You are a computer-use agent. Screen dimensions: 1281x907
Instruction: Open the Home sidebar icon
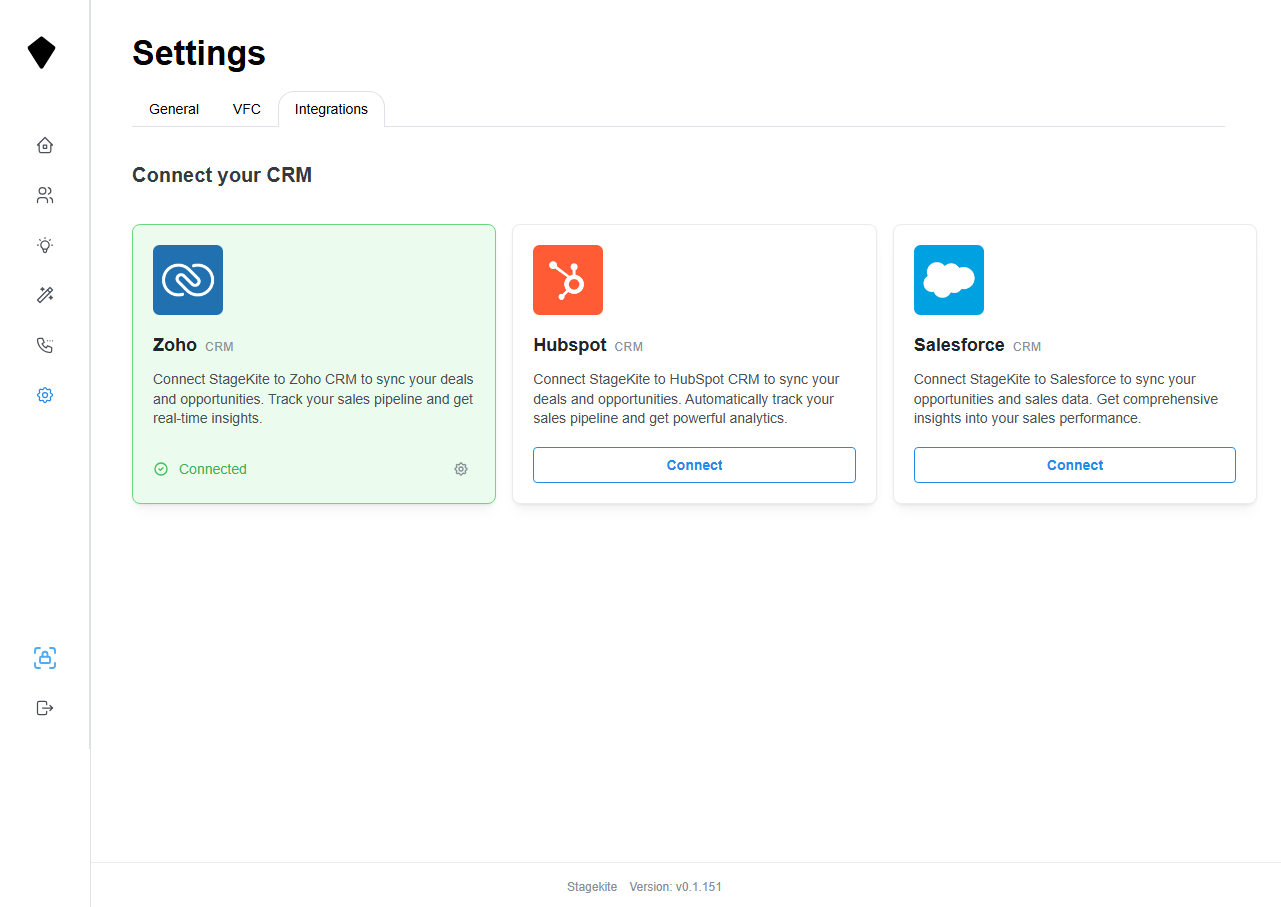[44, 145]
